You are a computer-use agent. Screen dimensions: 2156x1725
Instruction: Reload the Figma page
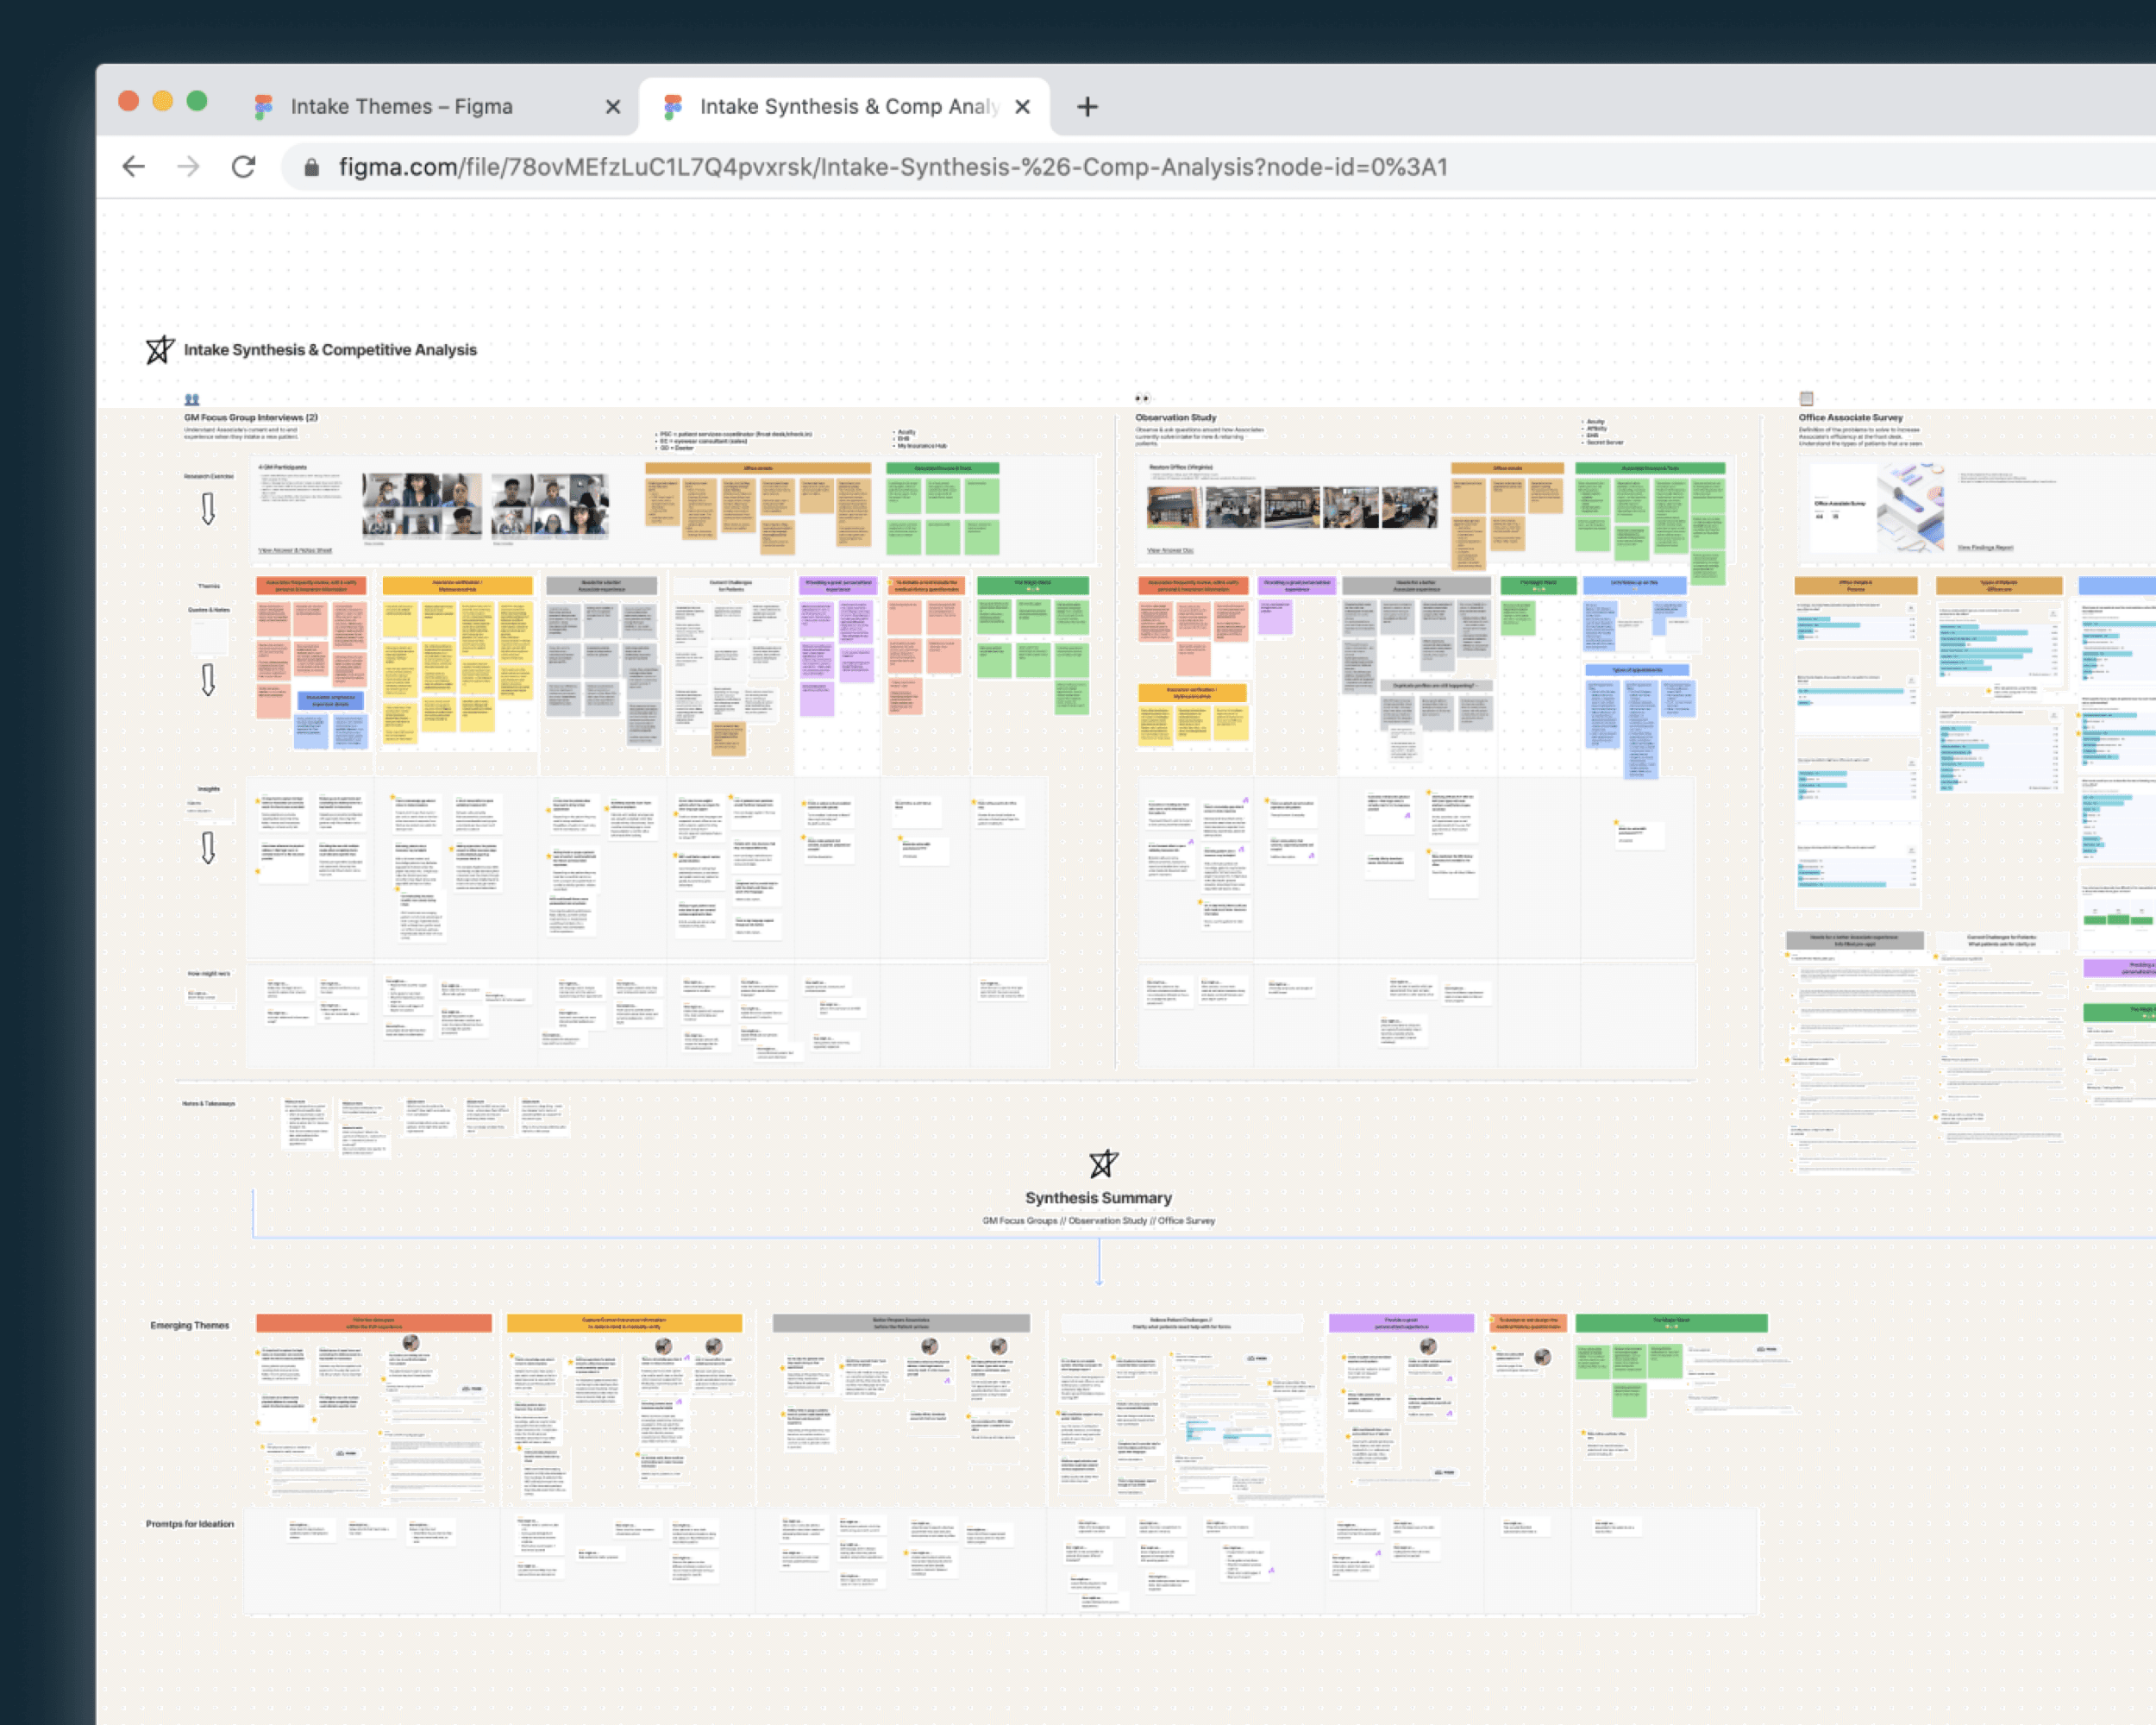243,167
